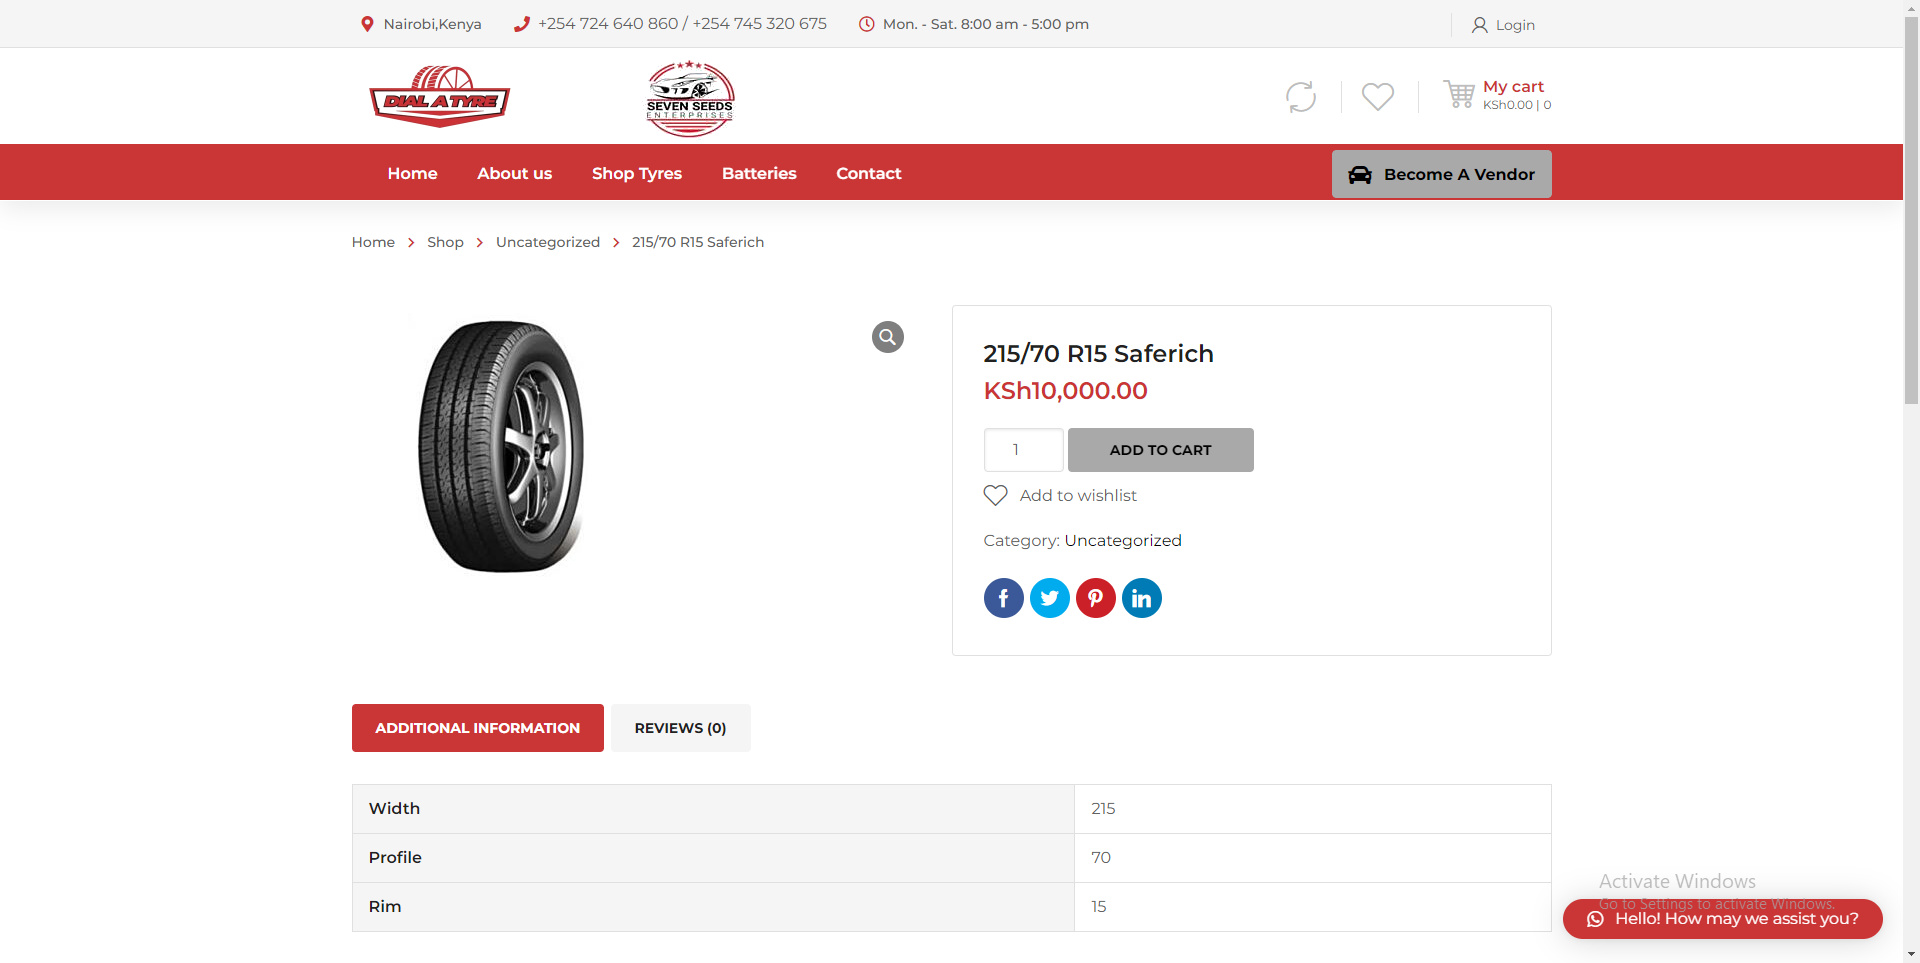
Task: Open the wishlist heart icon in header
Action: [1378, 97]
